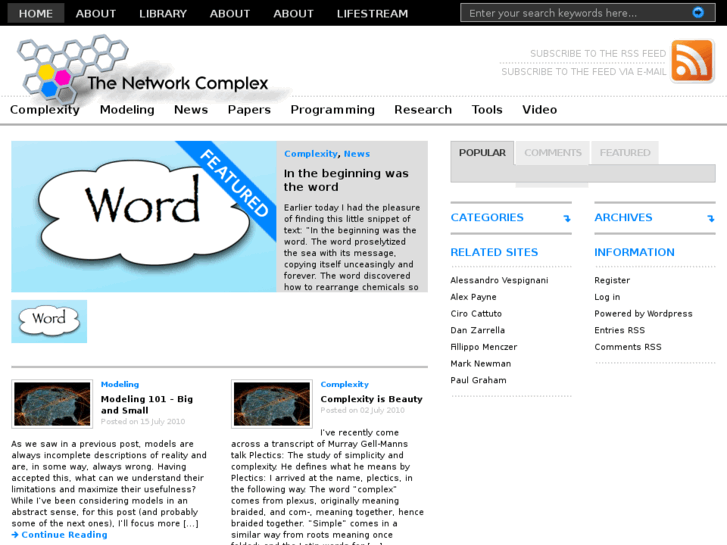Click 'Posted on 02 July 2010' text
The width and height of the screenshot is (727, 545).
(363, 410)
